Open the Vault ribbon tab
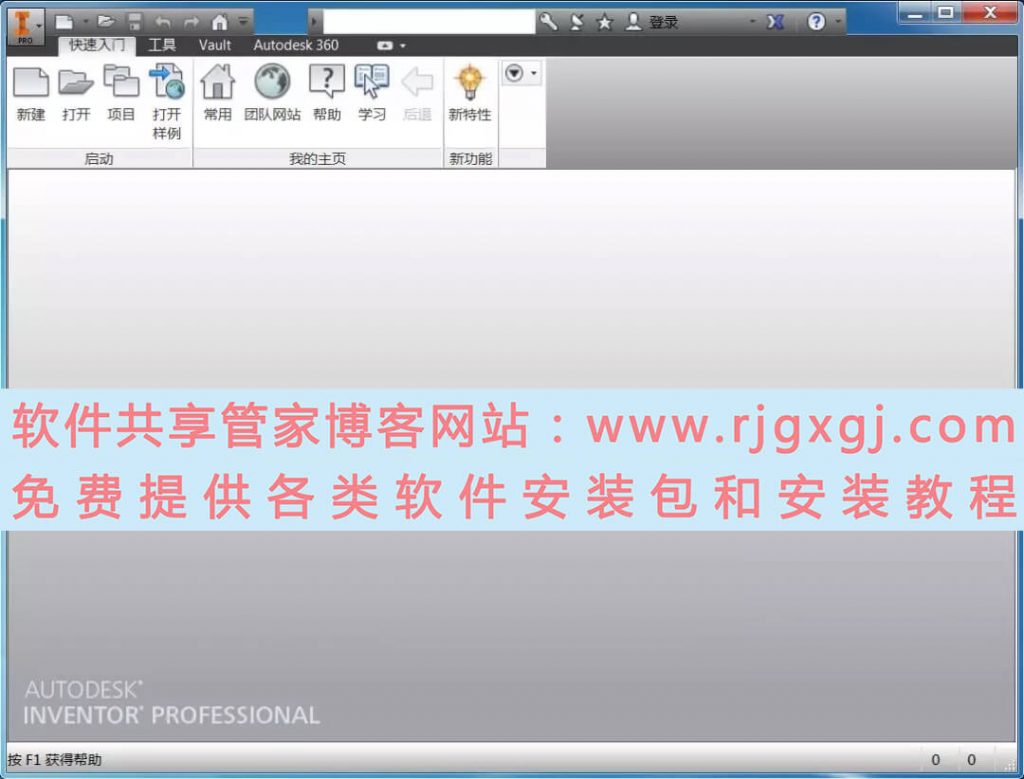 (x=215, y=45)
